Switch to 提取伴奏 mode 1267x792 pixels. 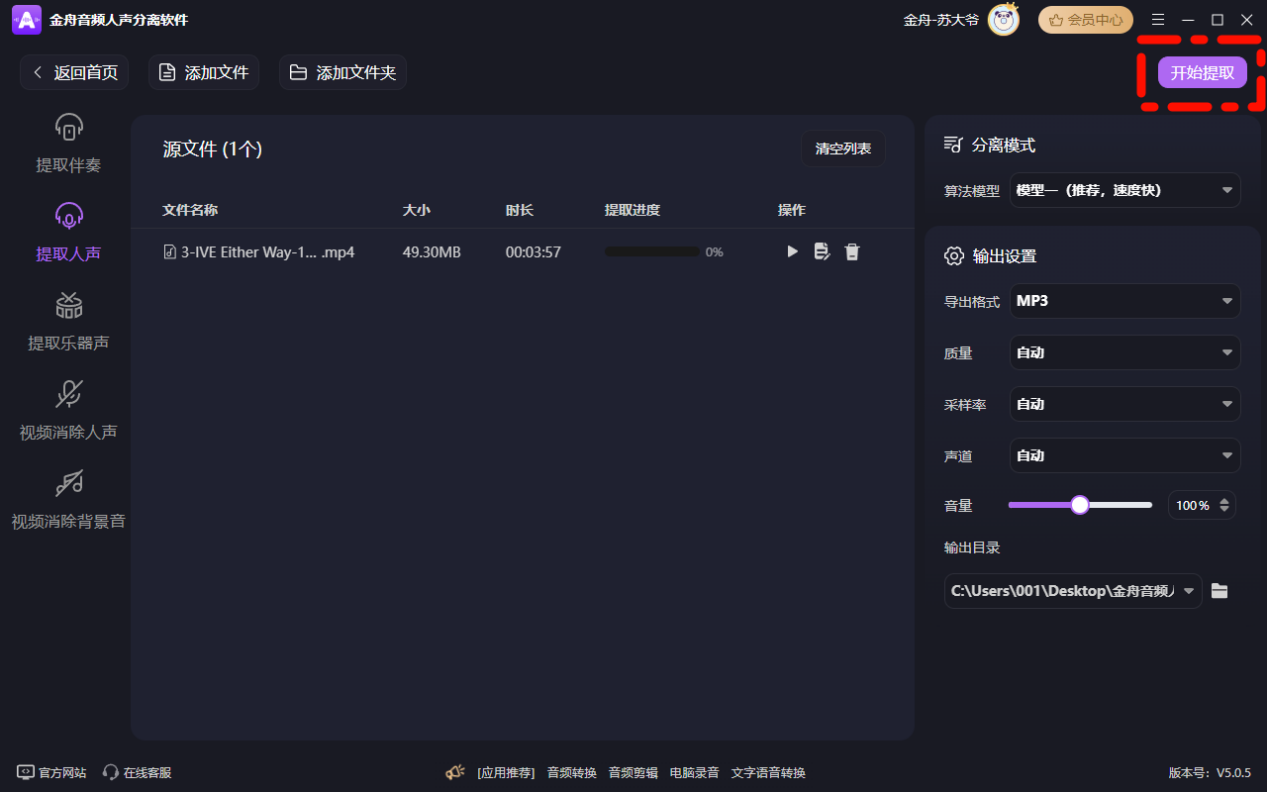pos(68,145)
